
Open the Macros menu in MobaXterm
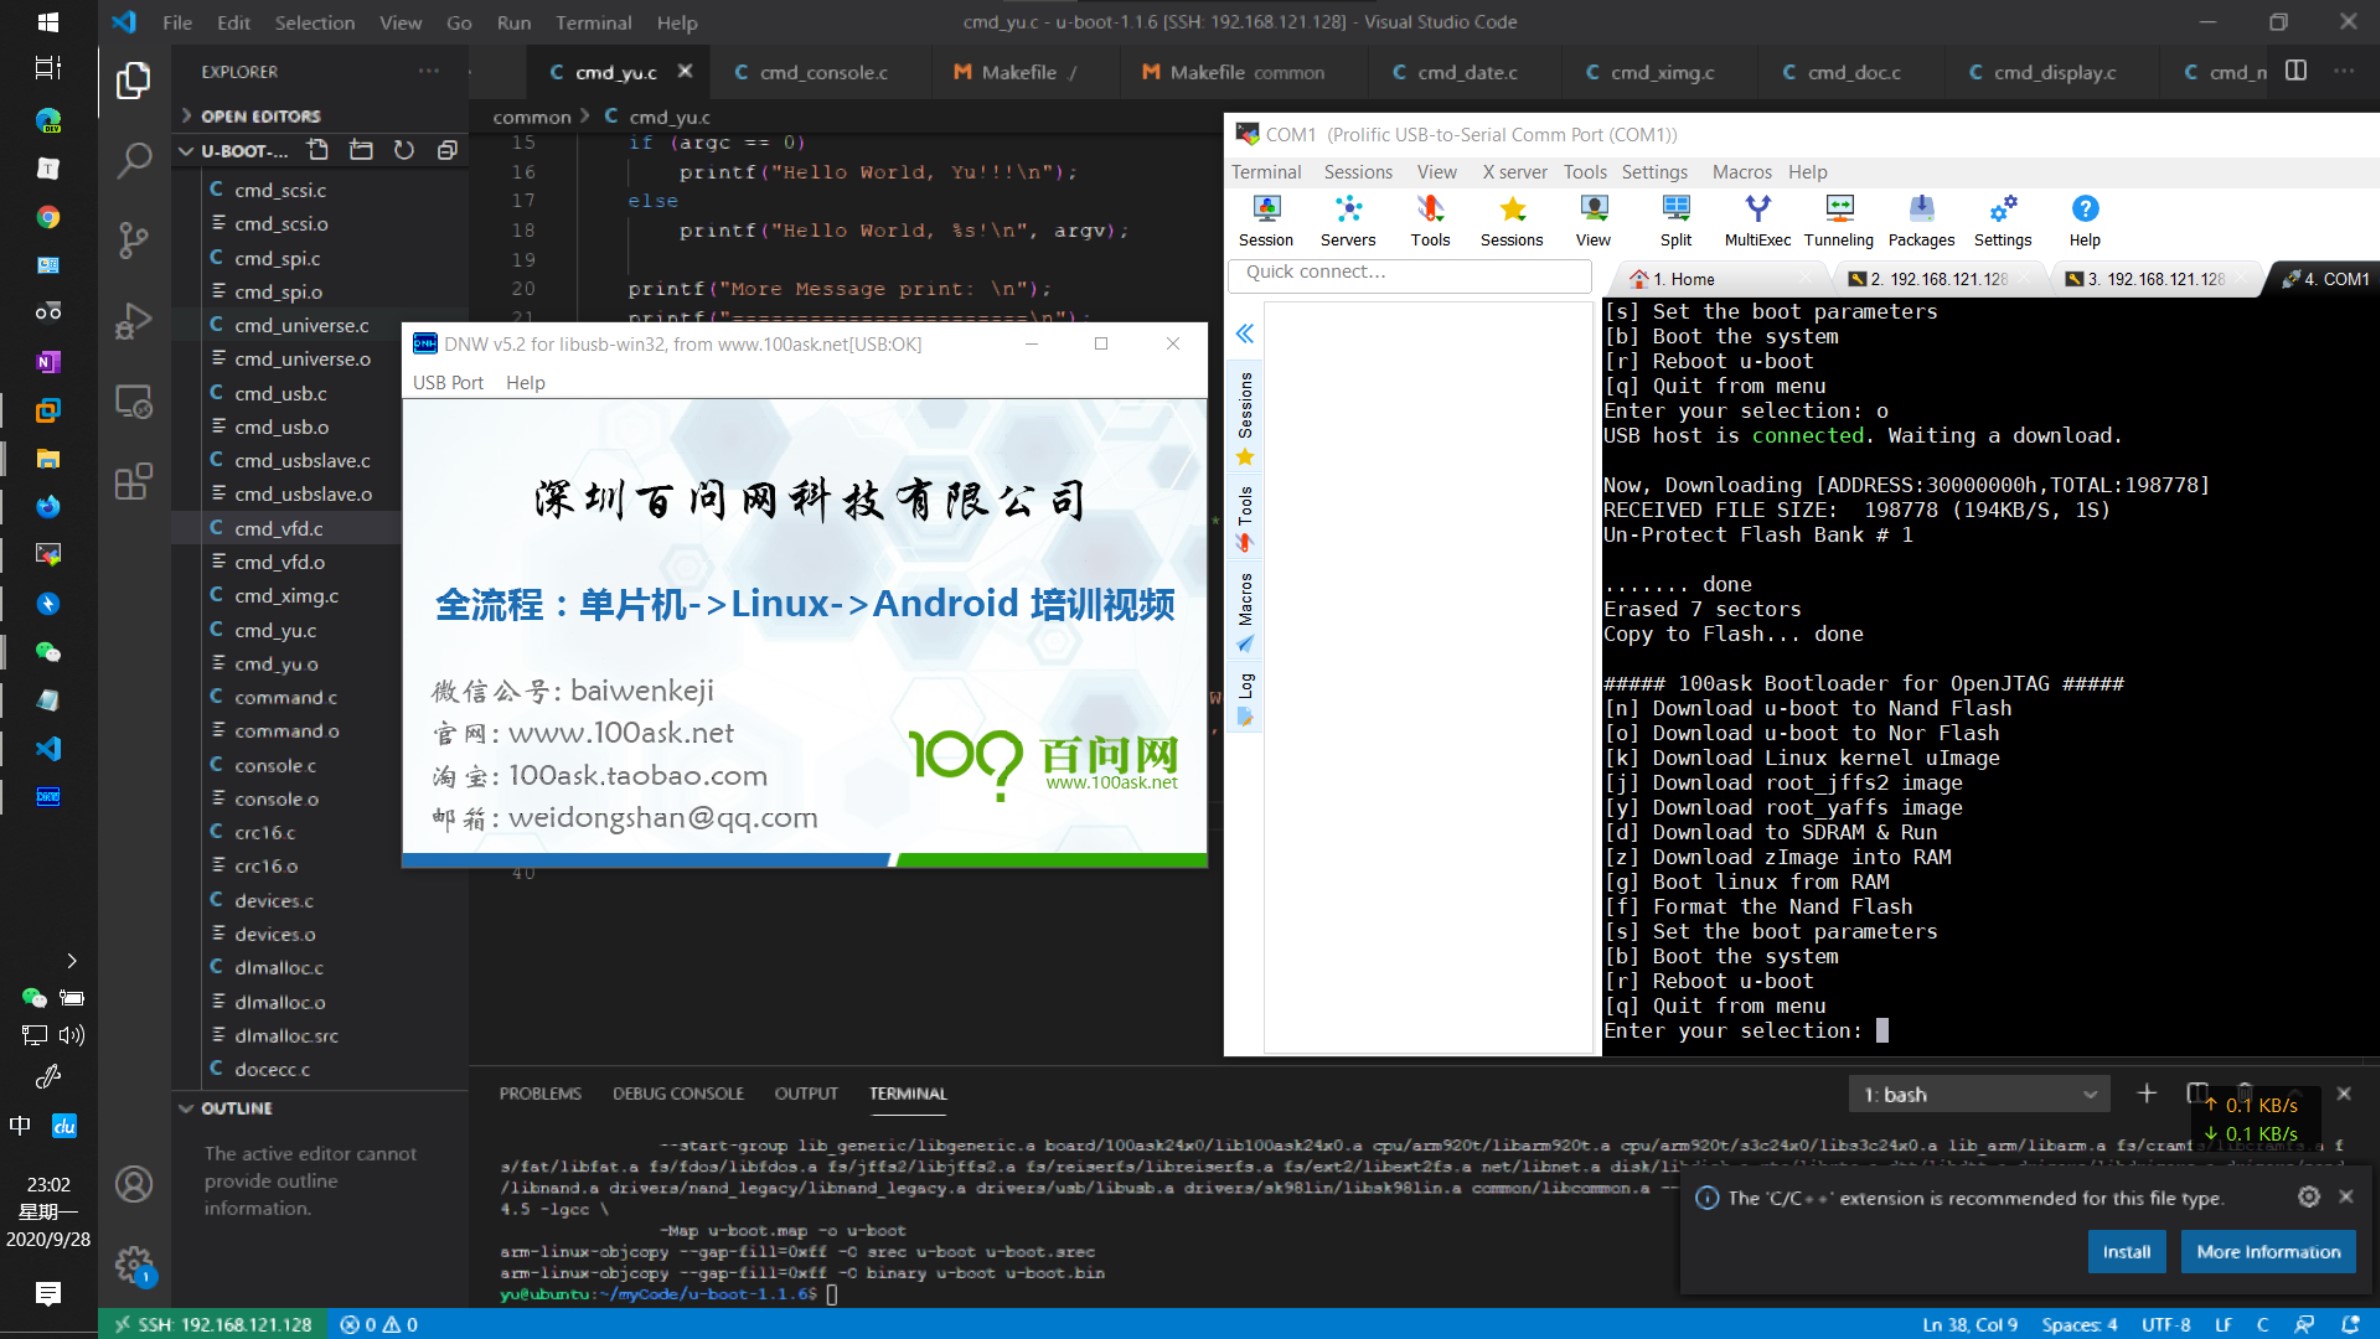pos(1741,172)
